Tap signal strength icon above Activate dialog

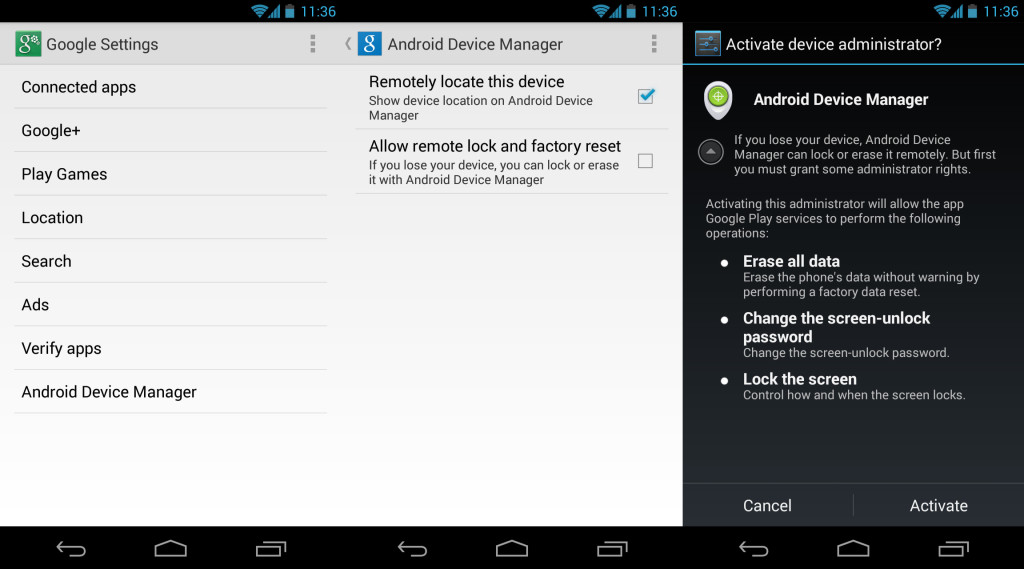click(x=957, y=11)
